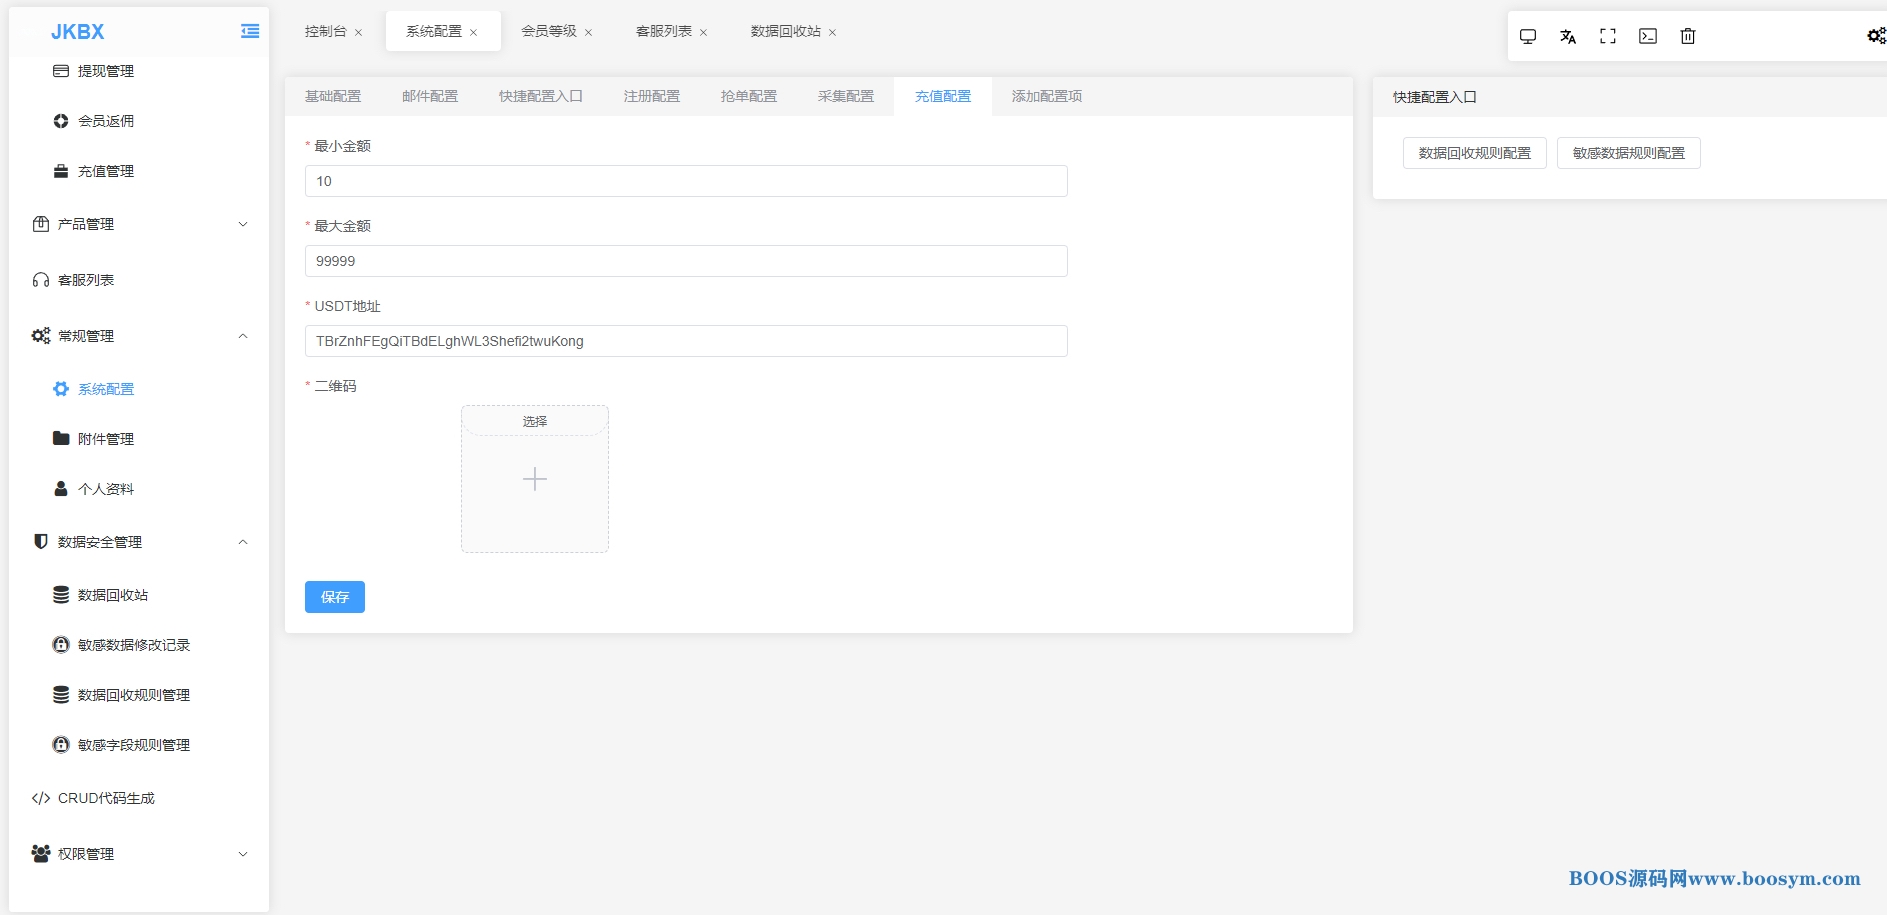Collapse the 常规管理 sidebar group
The image size is (1887, 915).
tap(140, 336)
